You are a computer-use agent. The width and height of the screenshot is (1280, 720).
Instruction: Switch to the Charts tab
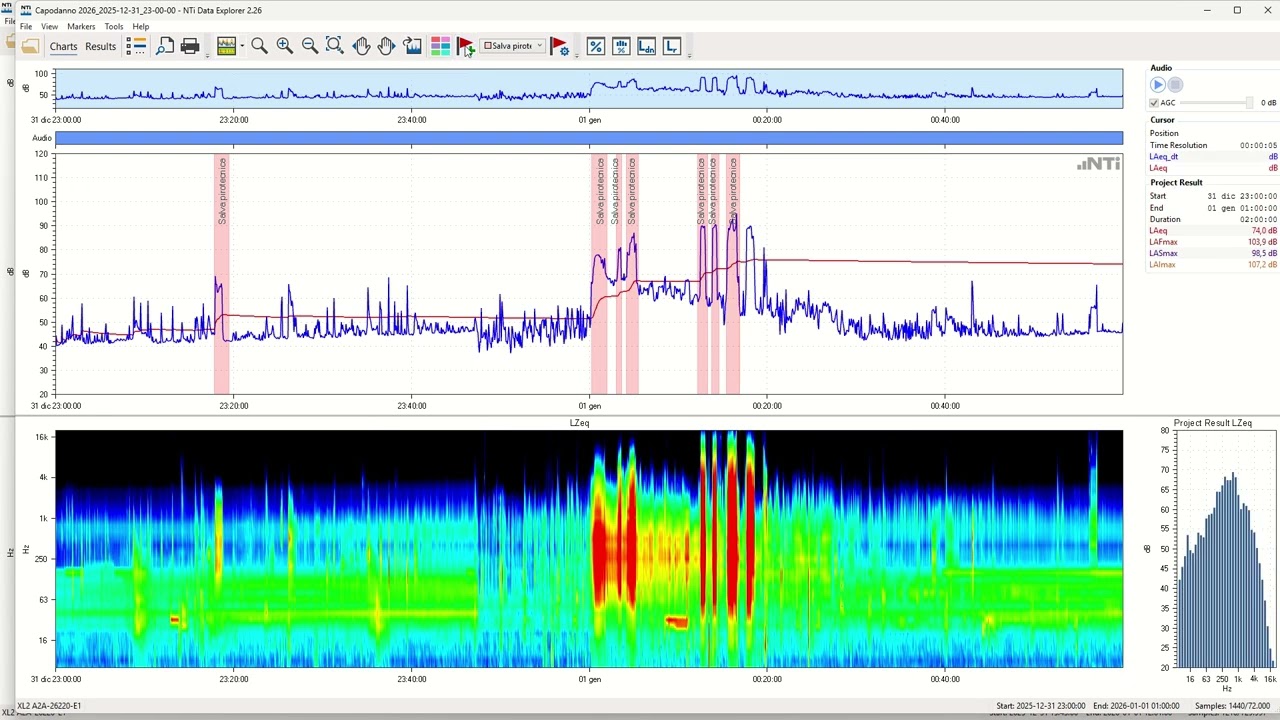point(63,47)
